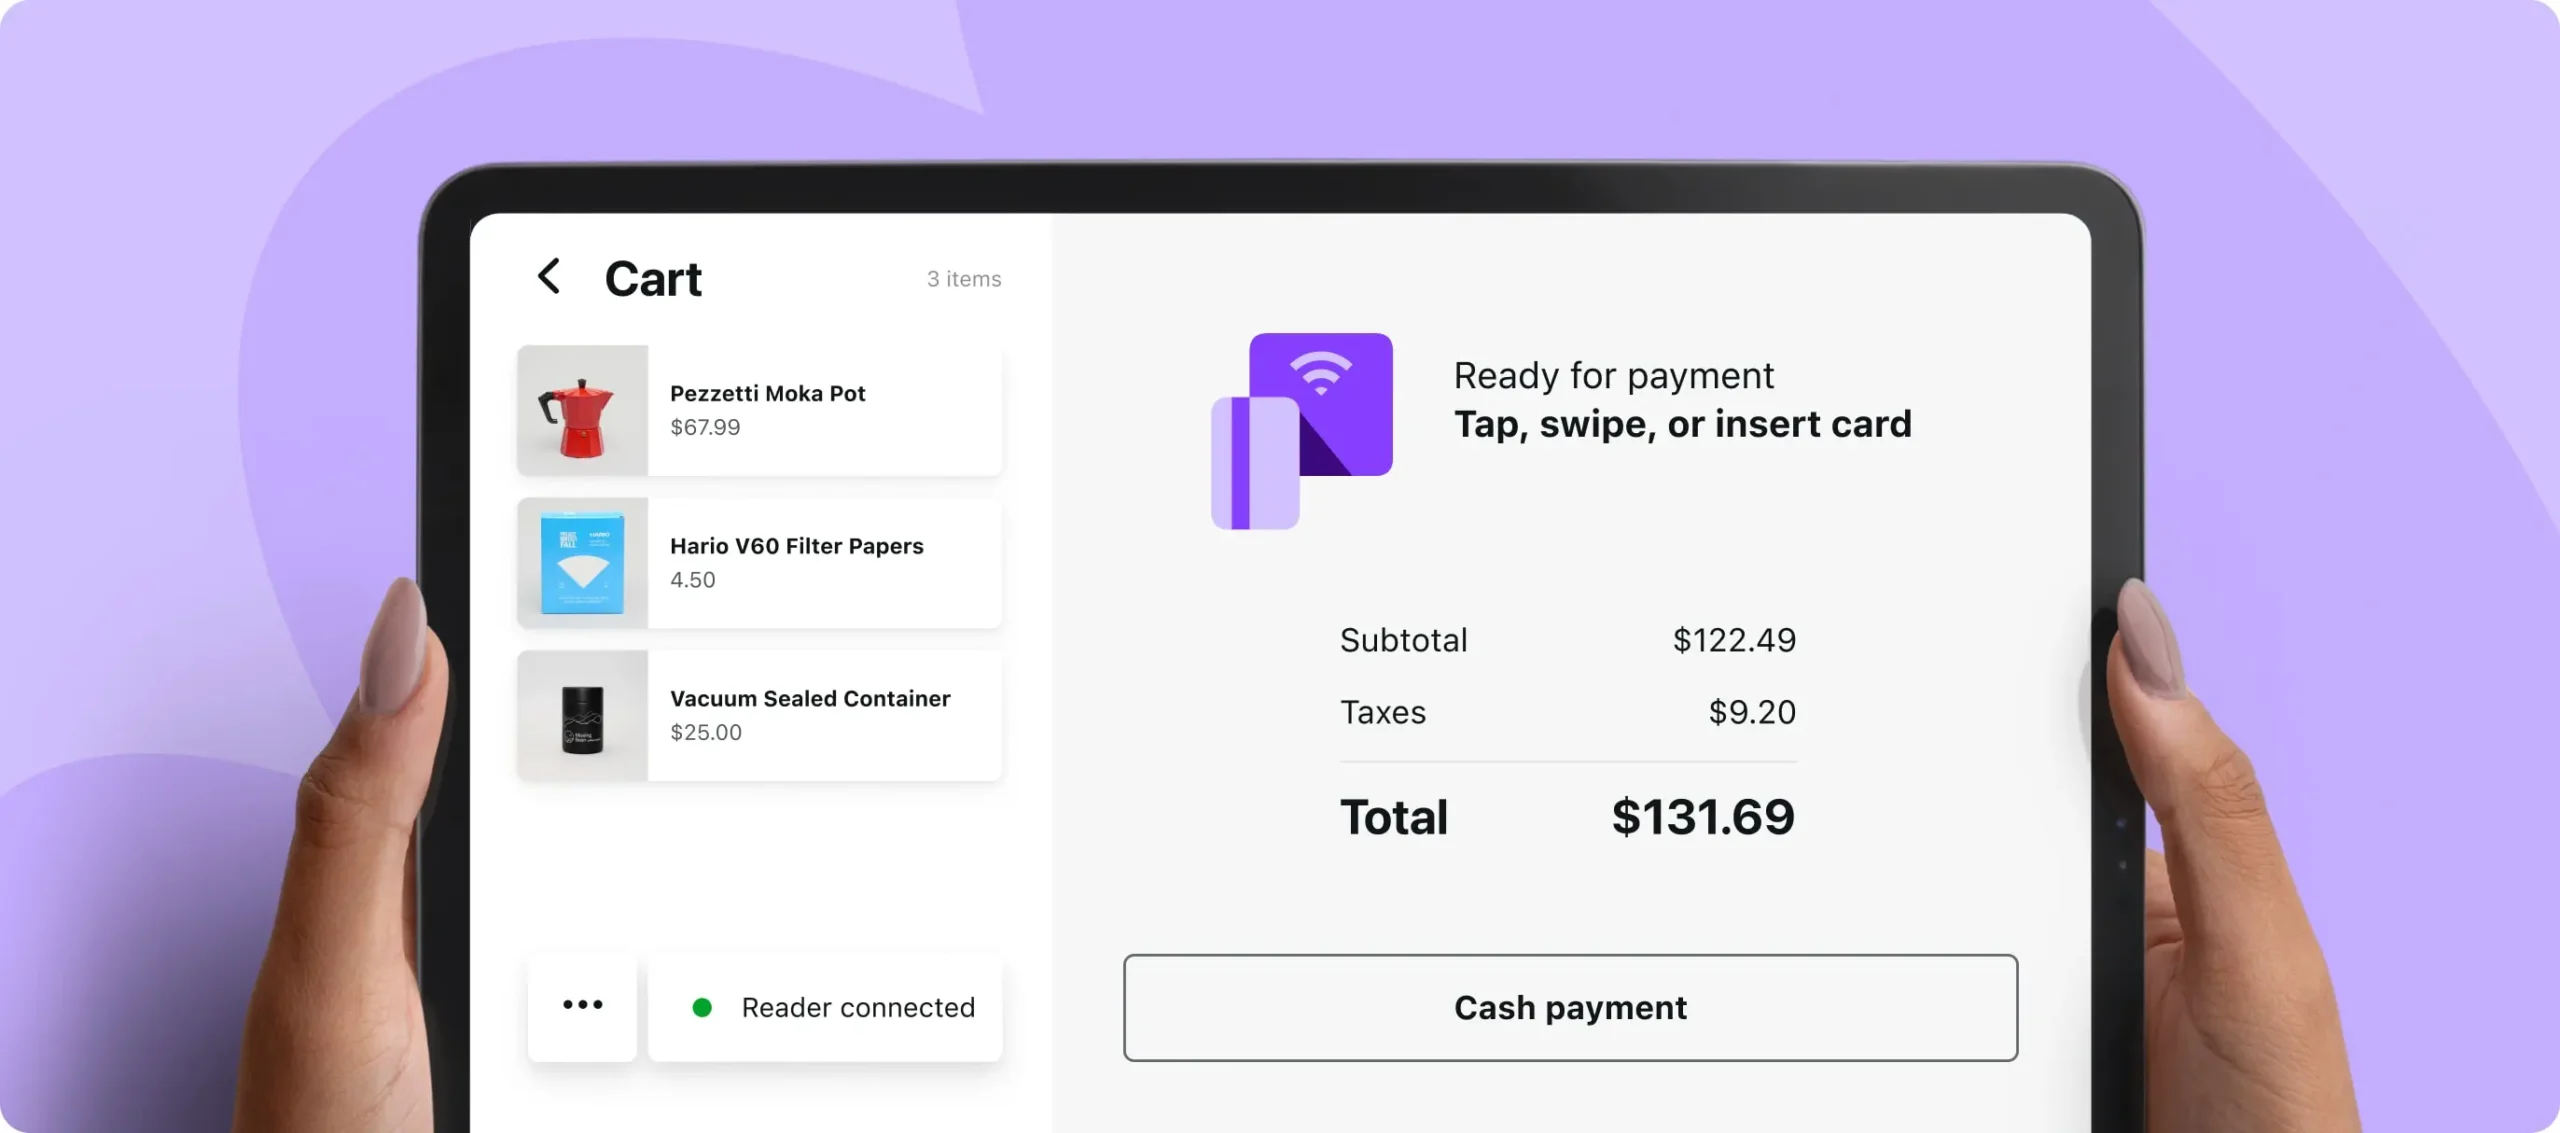Click the Reader connected button
This screenshot has height=1133, width=2560.
point(856,1008)
